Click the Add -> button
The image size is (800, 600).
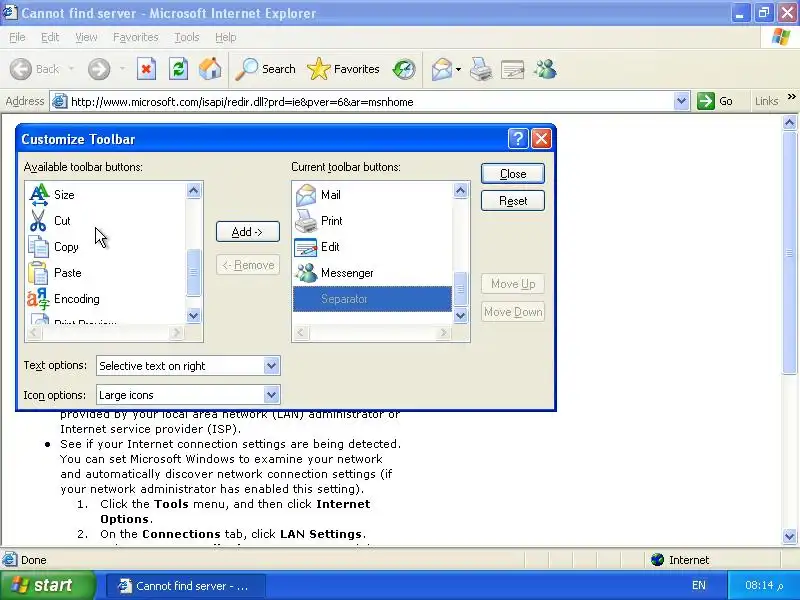(x=247, y=232)
